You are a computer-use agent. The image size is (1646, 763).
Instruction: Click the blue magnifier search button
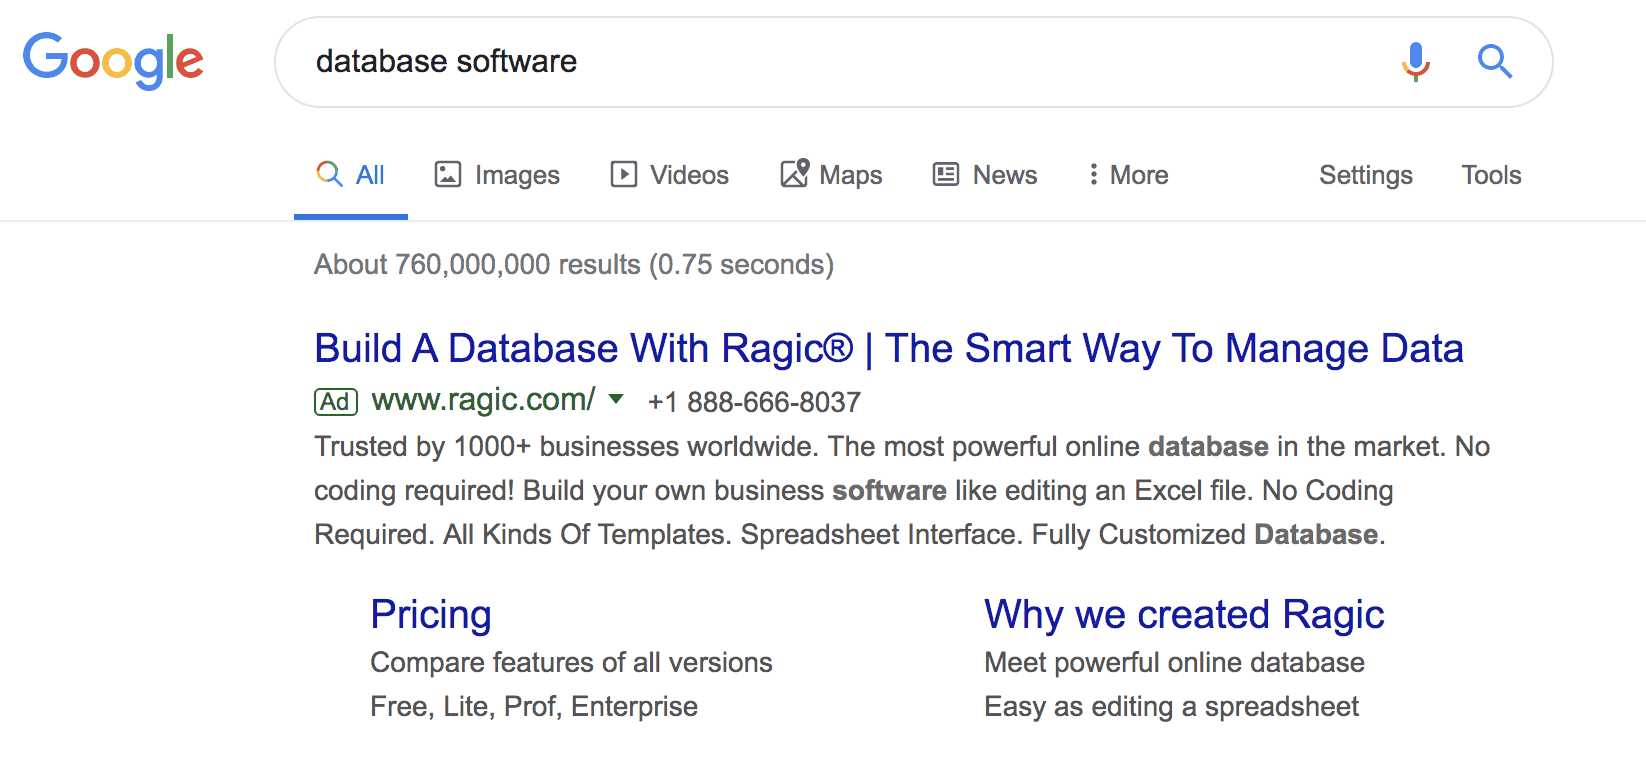pos(1495,61)
